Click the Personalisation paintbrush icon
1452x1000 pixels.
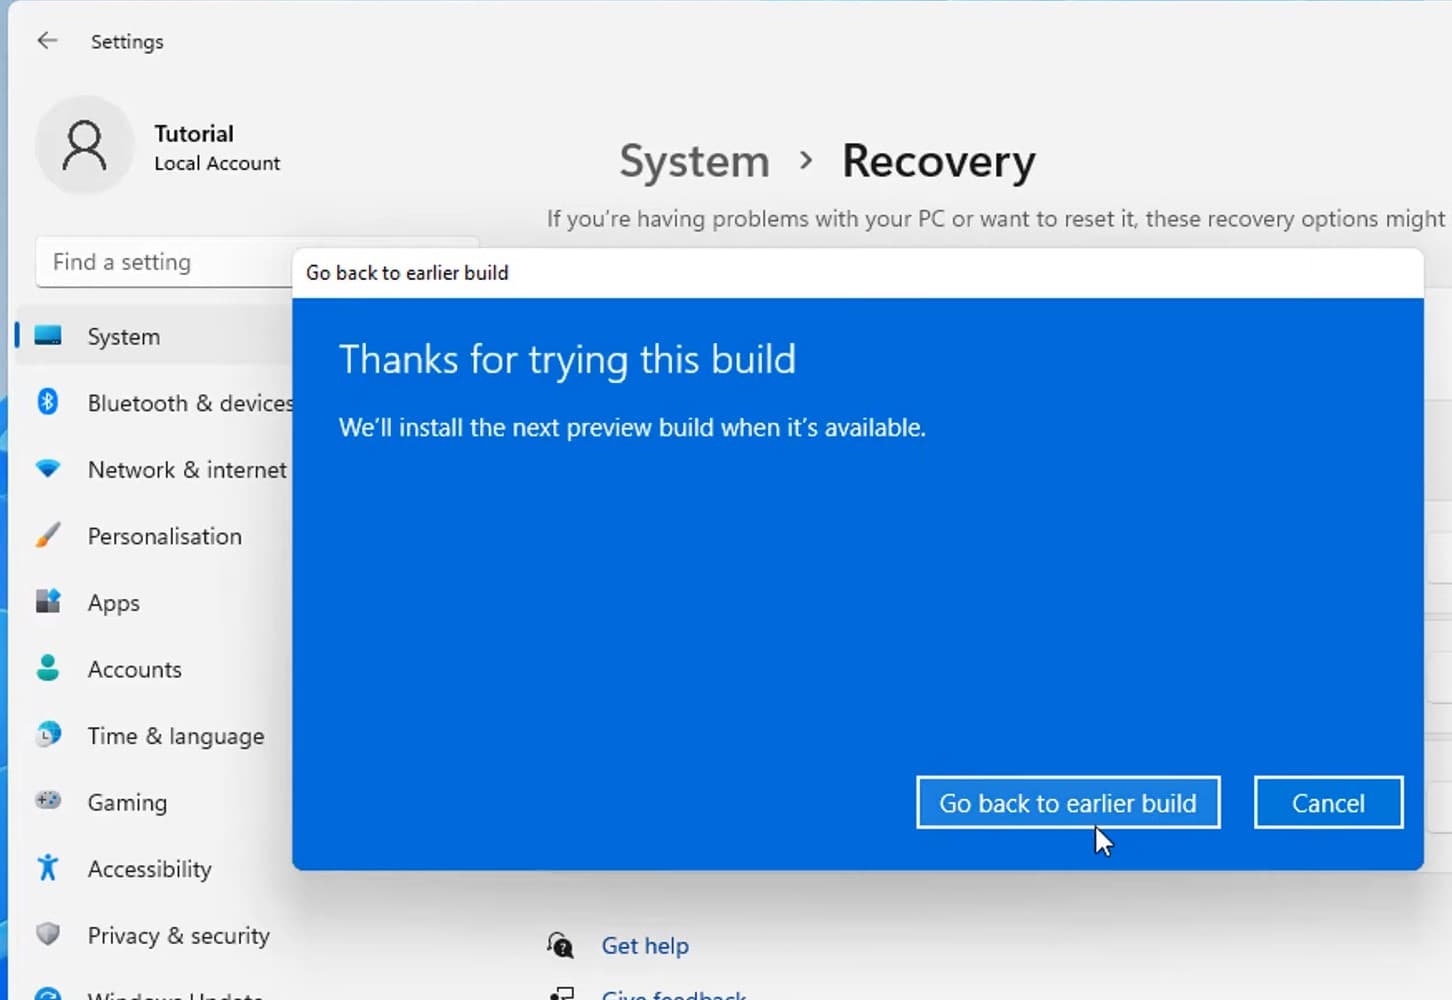[x=48, y=536]
